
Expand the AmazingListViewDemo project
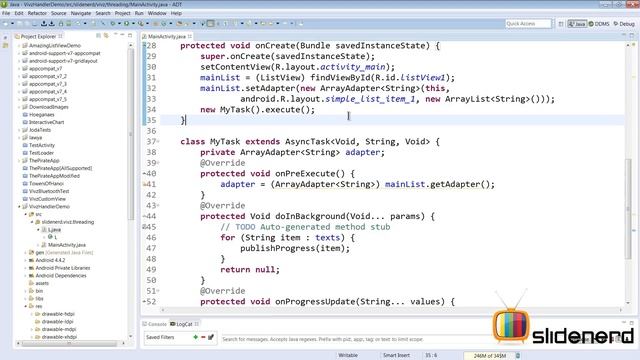coord(19,46)
